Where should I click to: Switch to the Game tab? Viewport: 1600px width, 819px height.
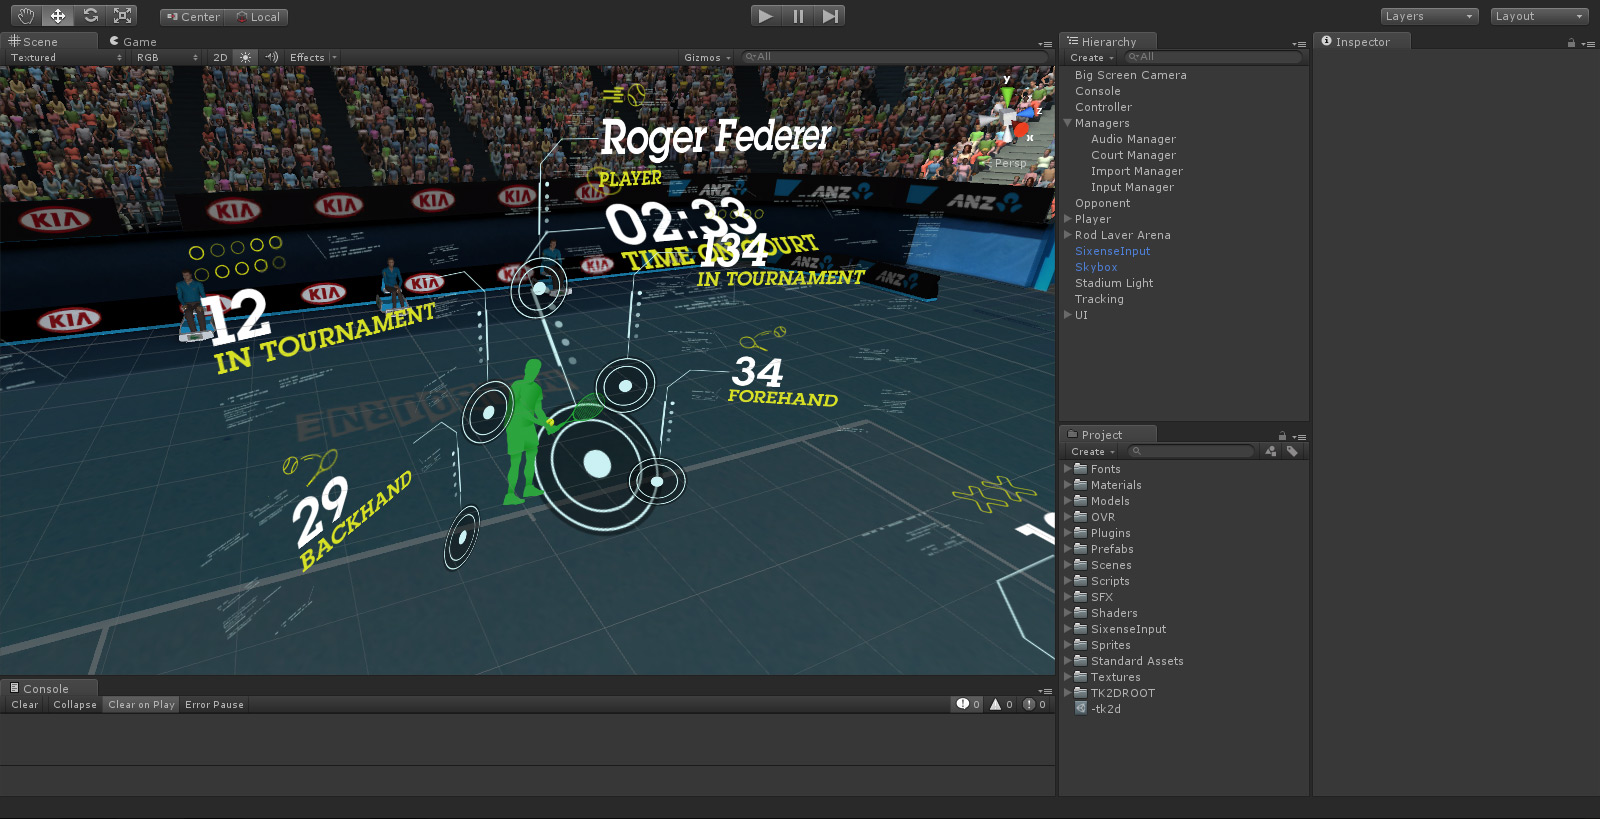click(133, 42)
